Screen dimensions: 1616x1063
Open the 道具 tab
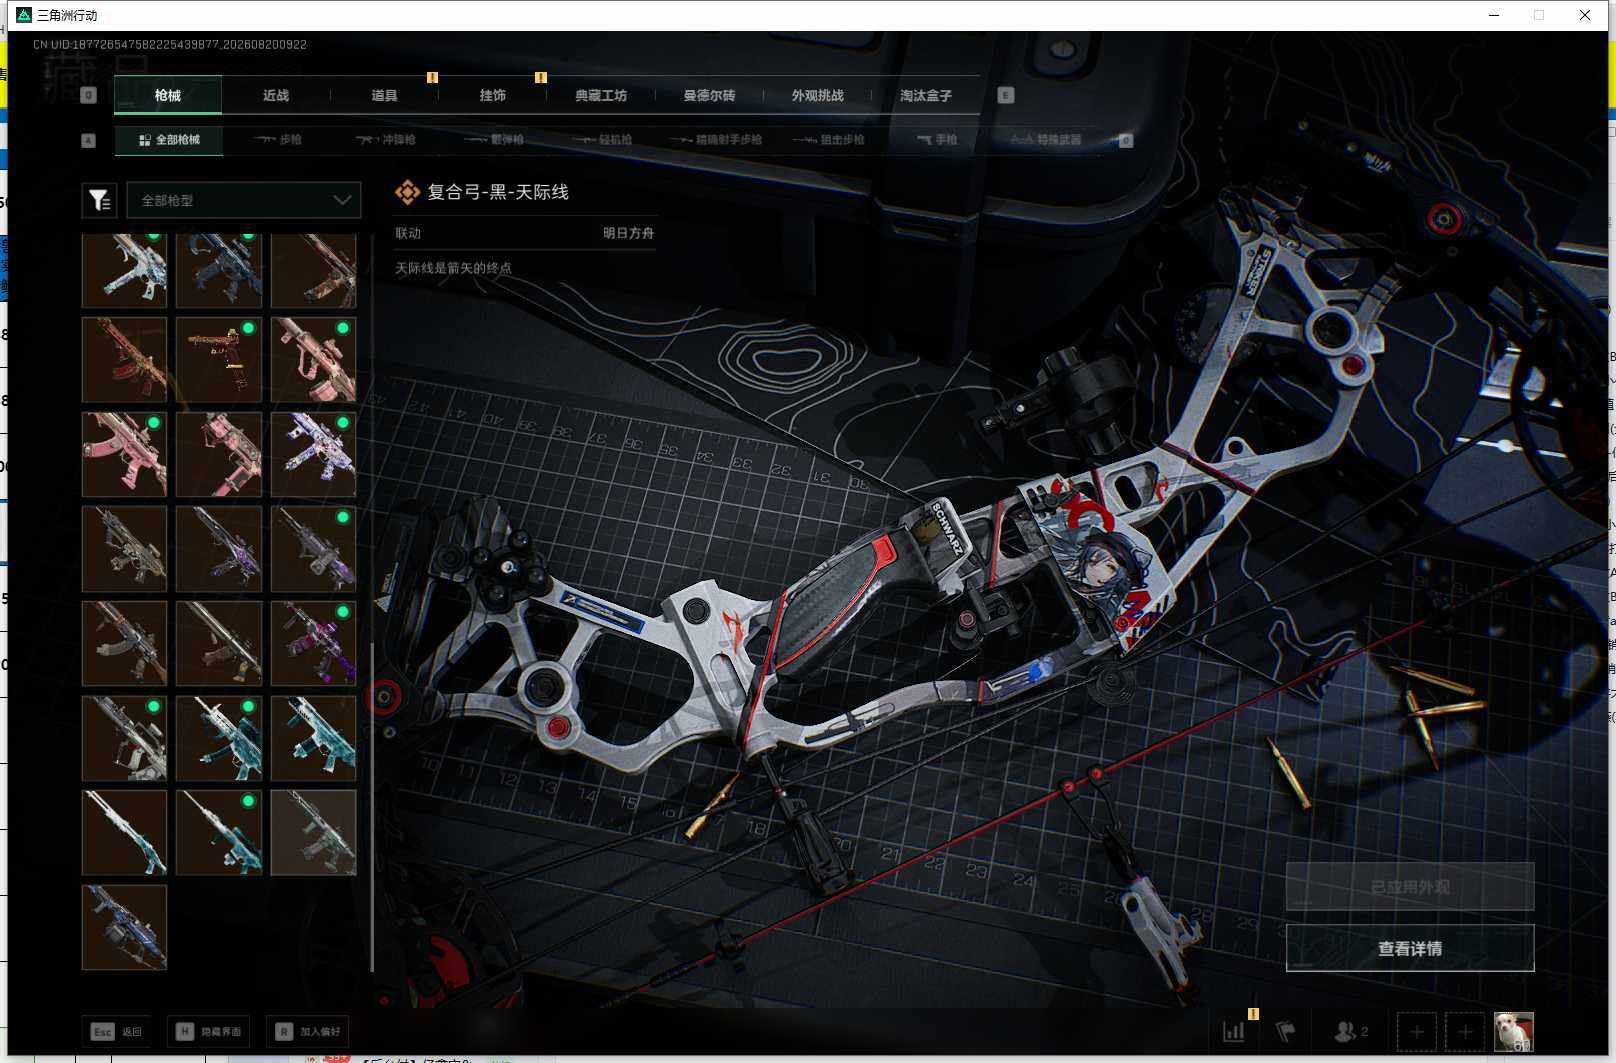click(384, 95)
